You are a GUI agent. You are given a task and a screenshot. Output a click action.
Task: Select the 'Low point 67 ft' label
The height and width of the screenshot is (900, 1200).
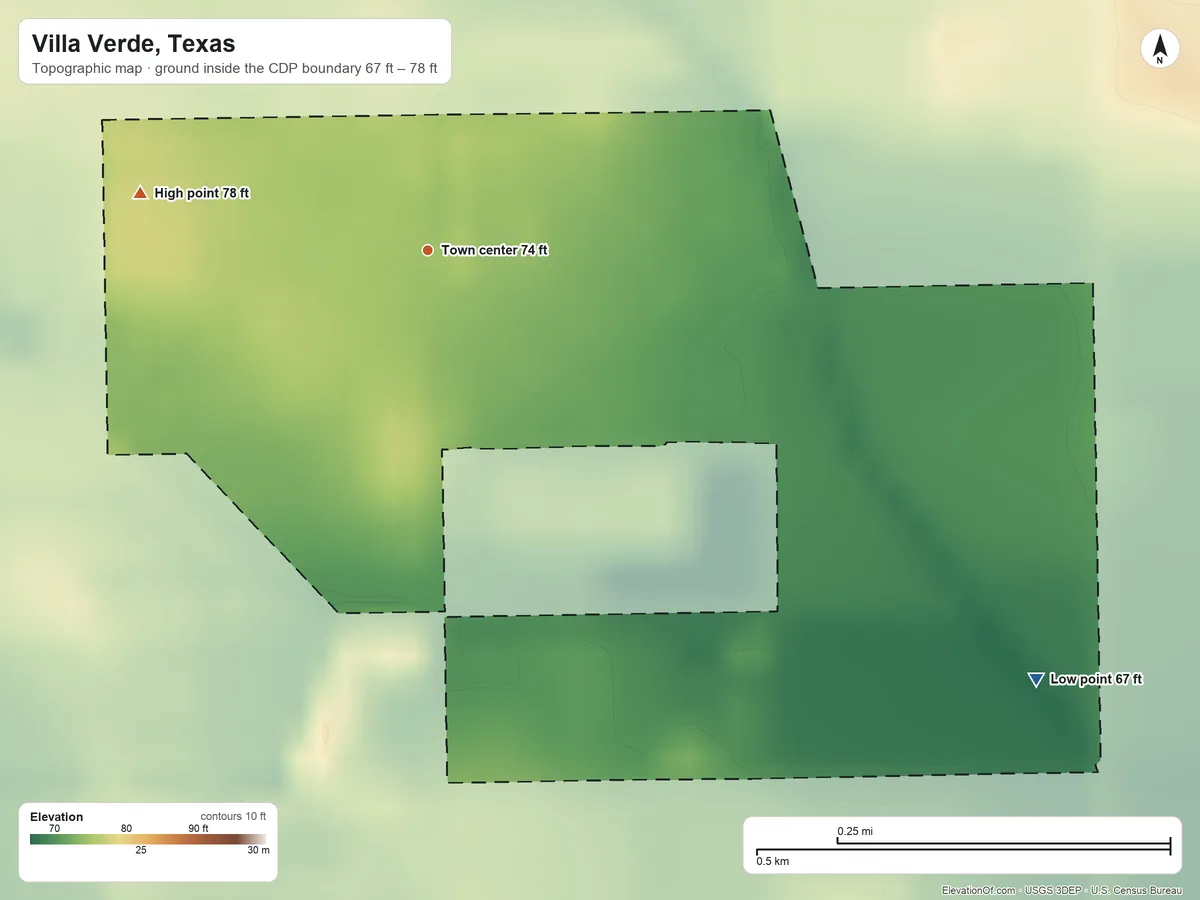tap(1096, 680)
